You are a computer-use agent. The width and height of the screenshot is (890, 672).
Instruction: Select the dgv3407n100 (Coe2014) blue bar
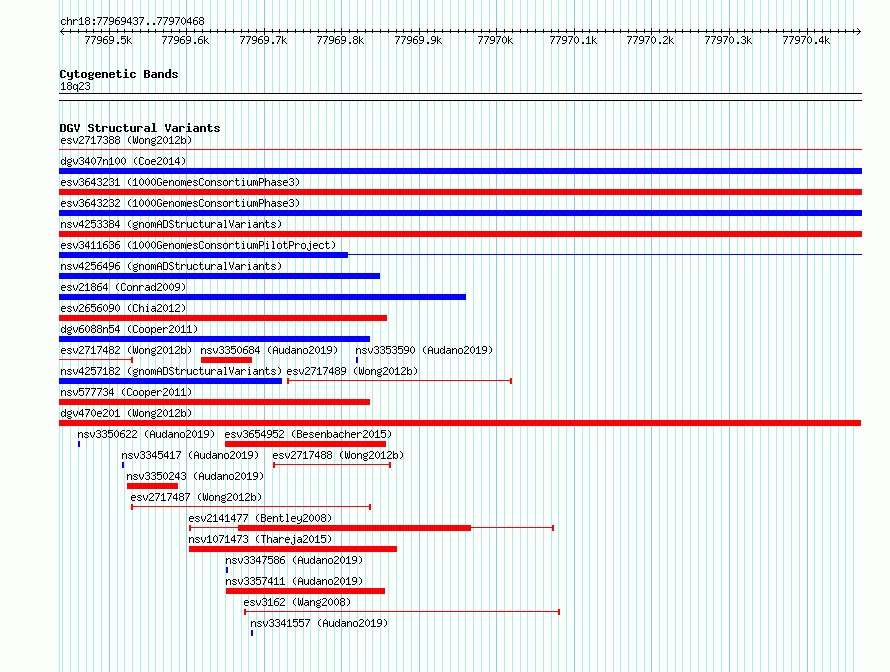click(x=460, y=171)
